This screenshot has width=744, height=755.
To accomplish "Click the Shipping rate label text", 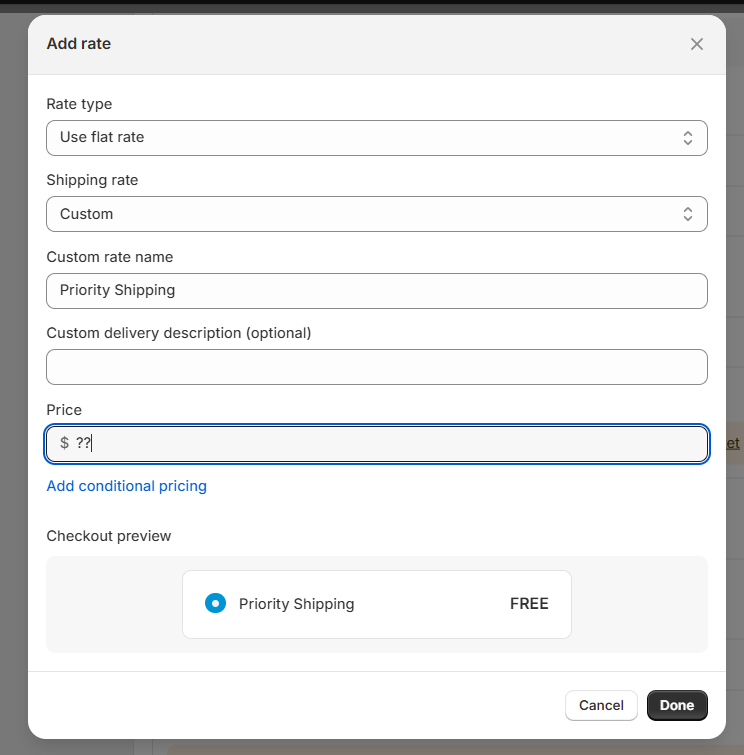I will [x=92, y=180].
